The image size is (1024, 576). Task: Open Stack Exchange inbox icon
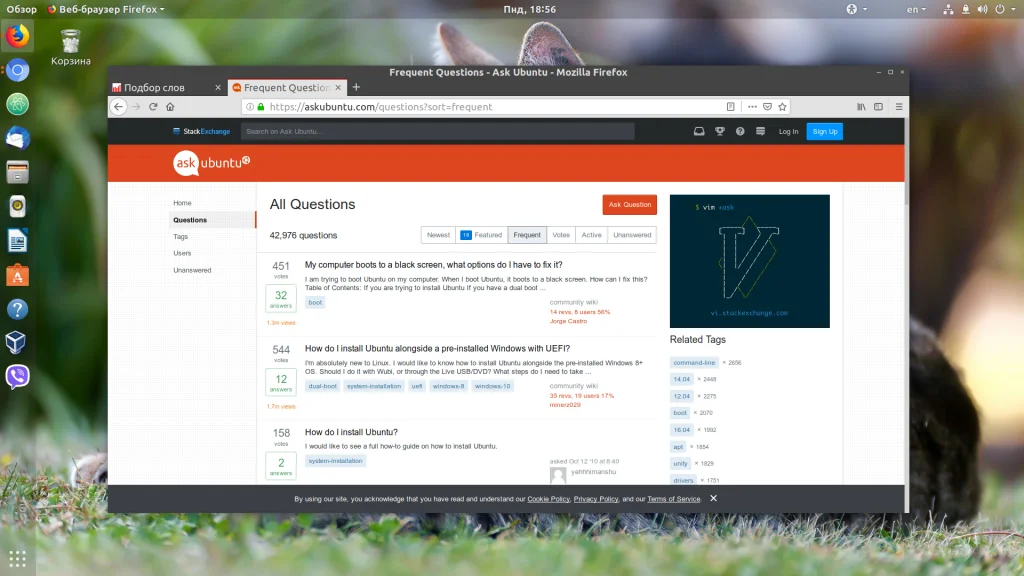pos(699,131)
